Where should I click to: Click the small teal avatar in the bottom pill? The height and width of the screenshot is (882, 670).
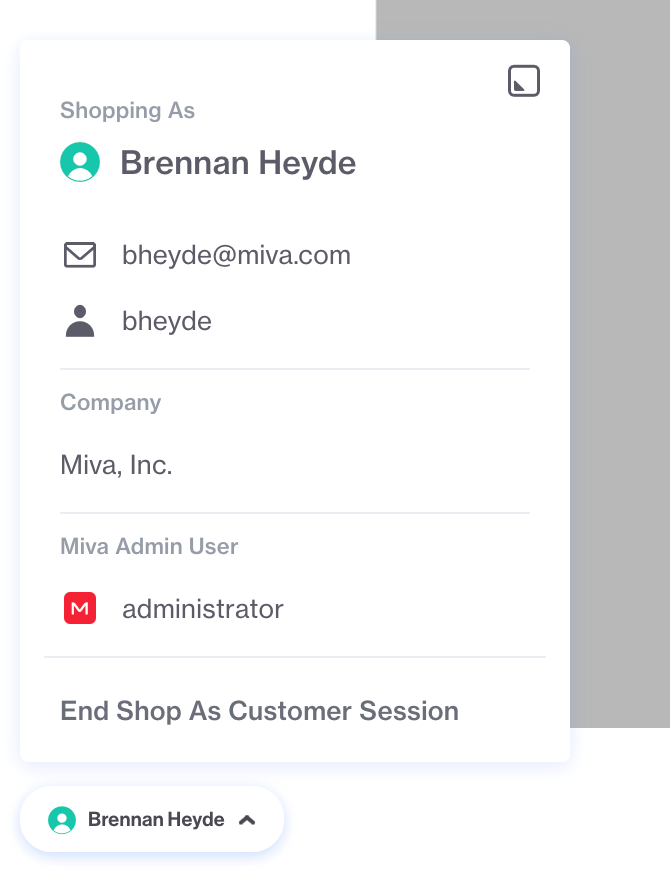click(62, 820)
